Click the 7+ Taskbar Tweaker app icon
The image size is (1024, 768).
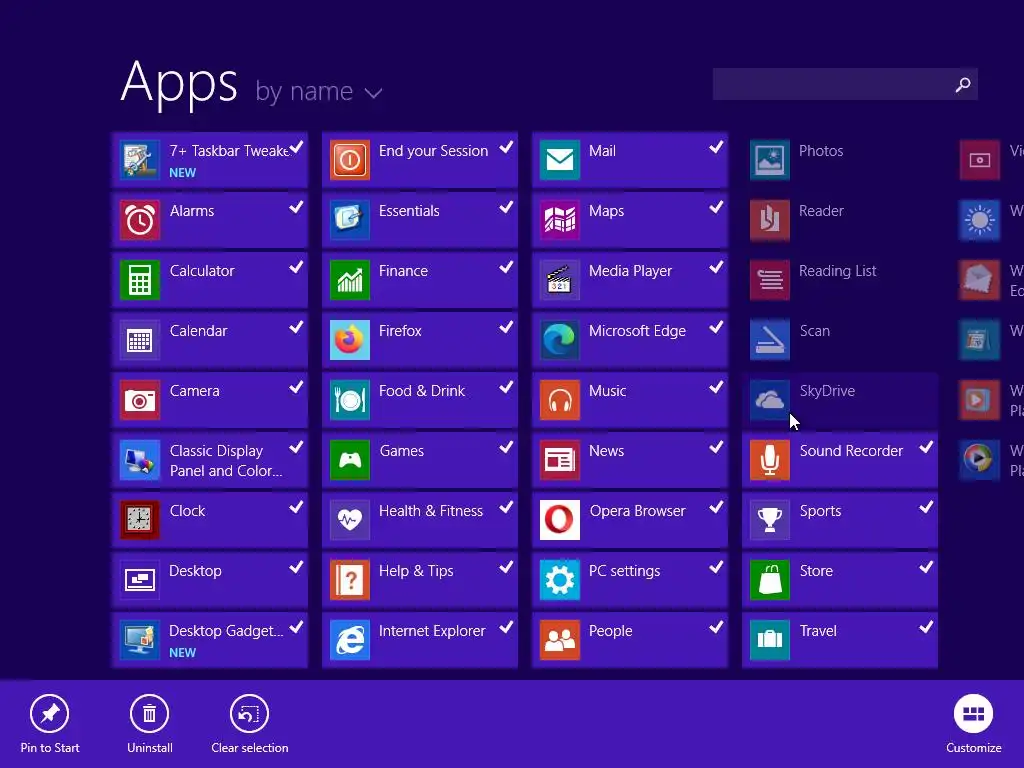[x=140, y=160]
